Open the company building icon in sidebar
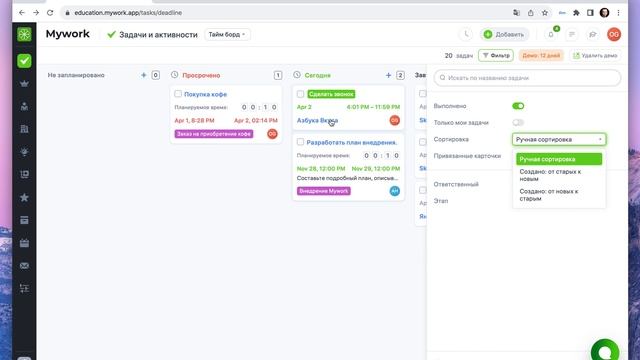 24,129
